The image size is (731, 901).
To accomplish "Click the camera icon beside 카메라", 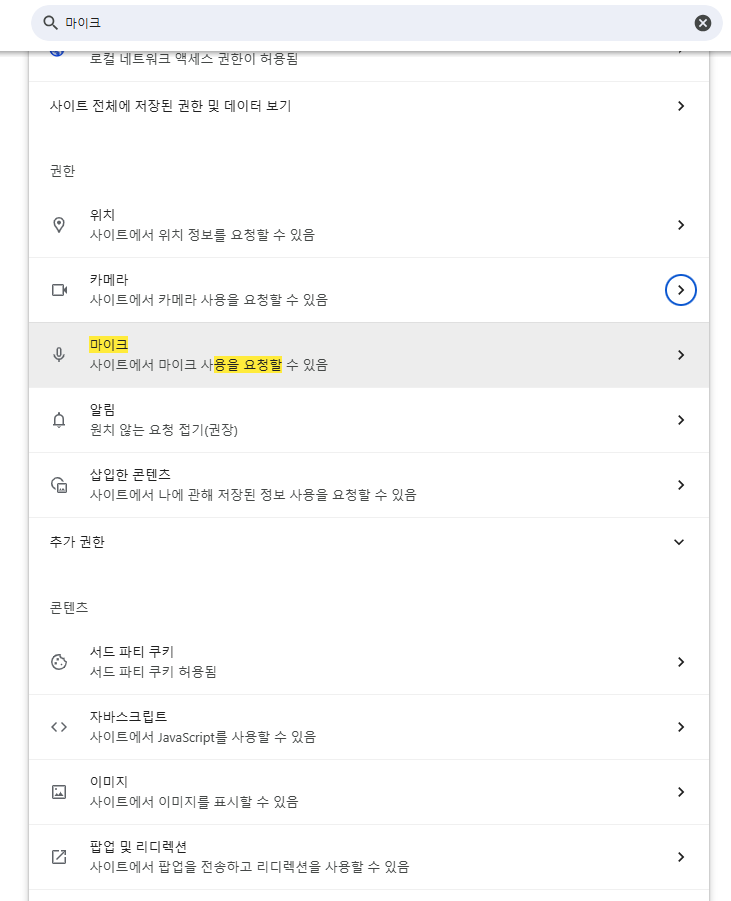I will click(x=59, y=290).
